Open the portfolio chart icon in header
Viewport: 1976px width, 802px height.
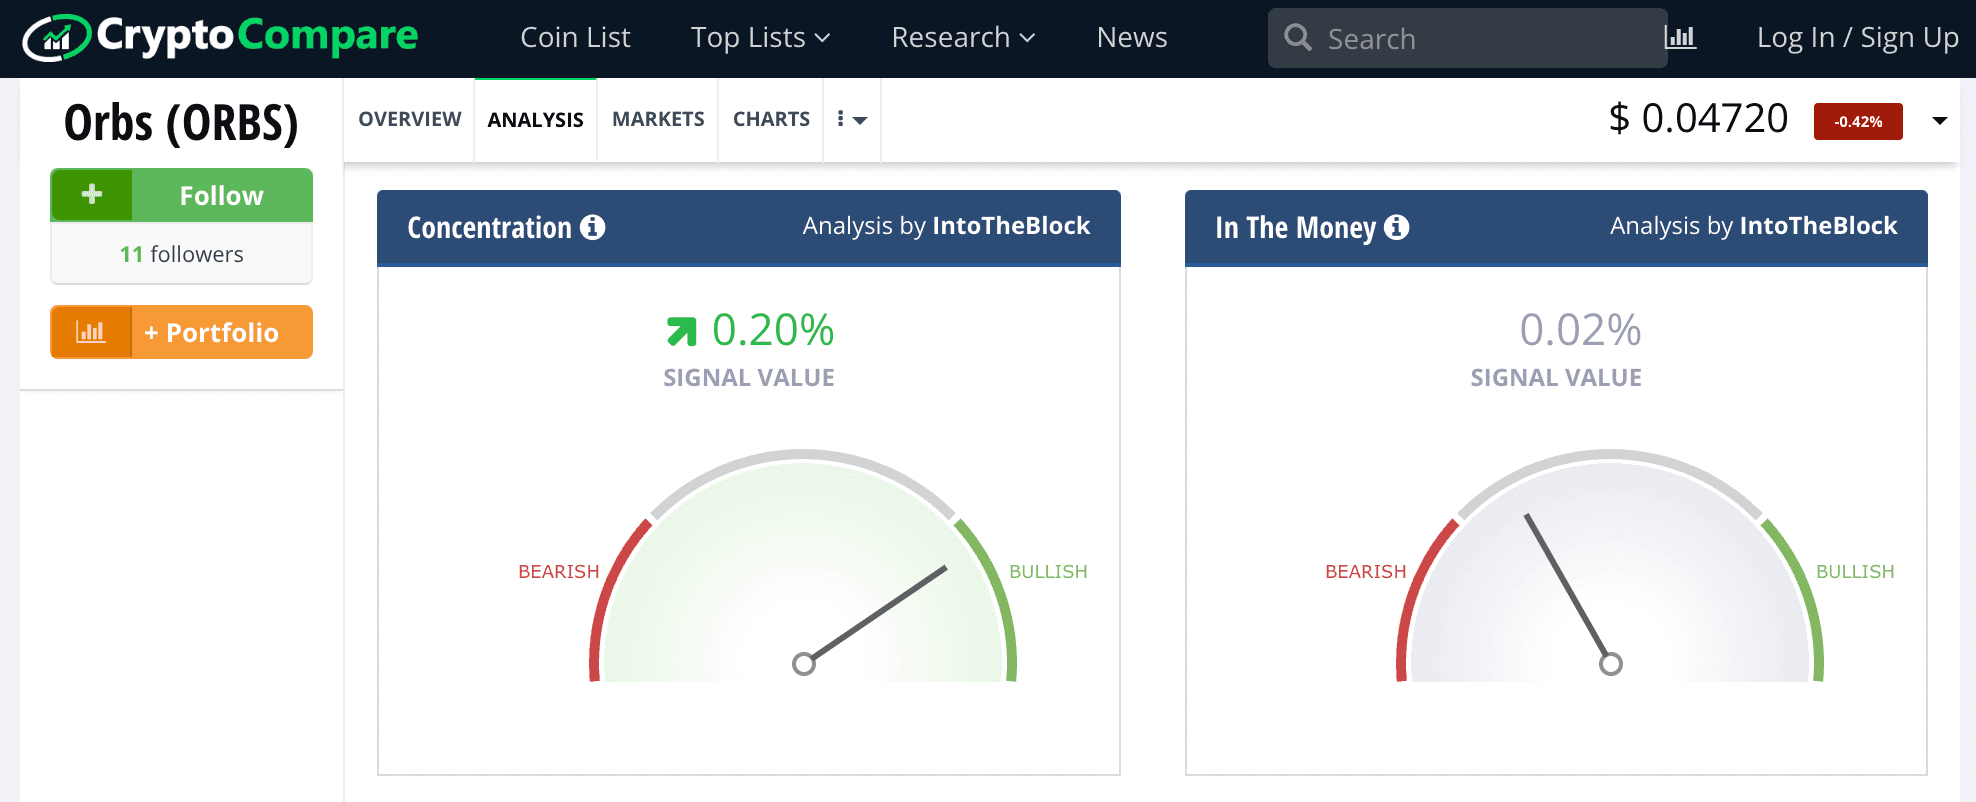(1680, 38)
